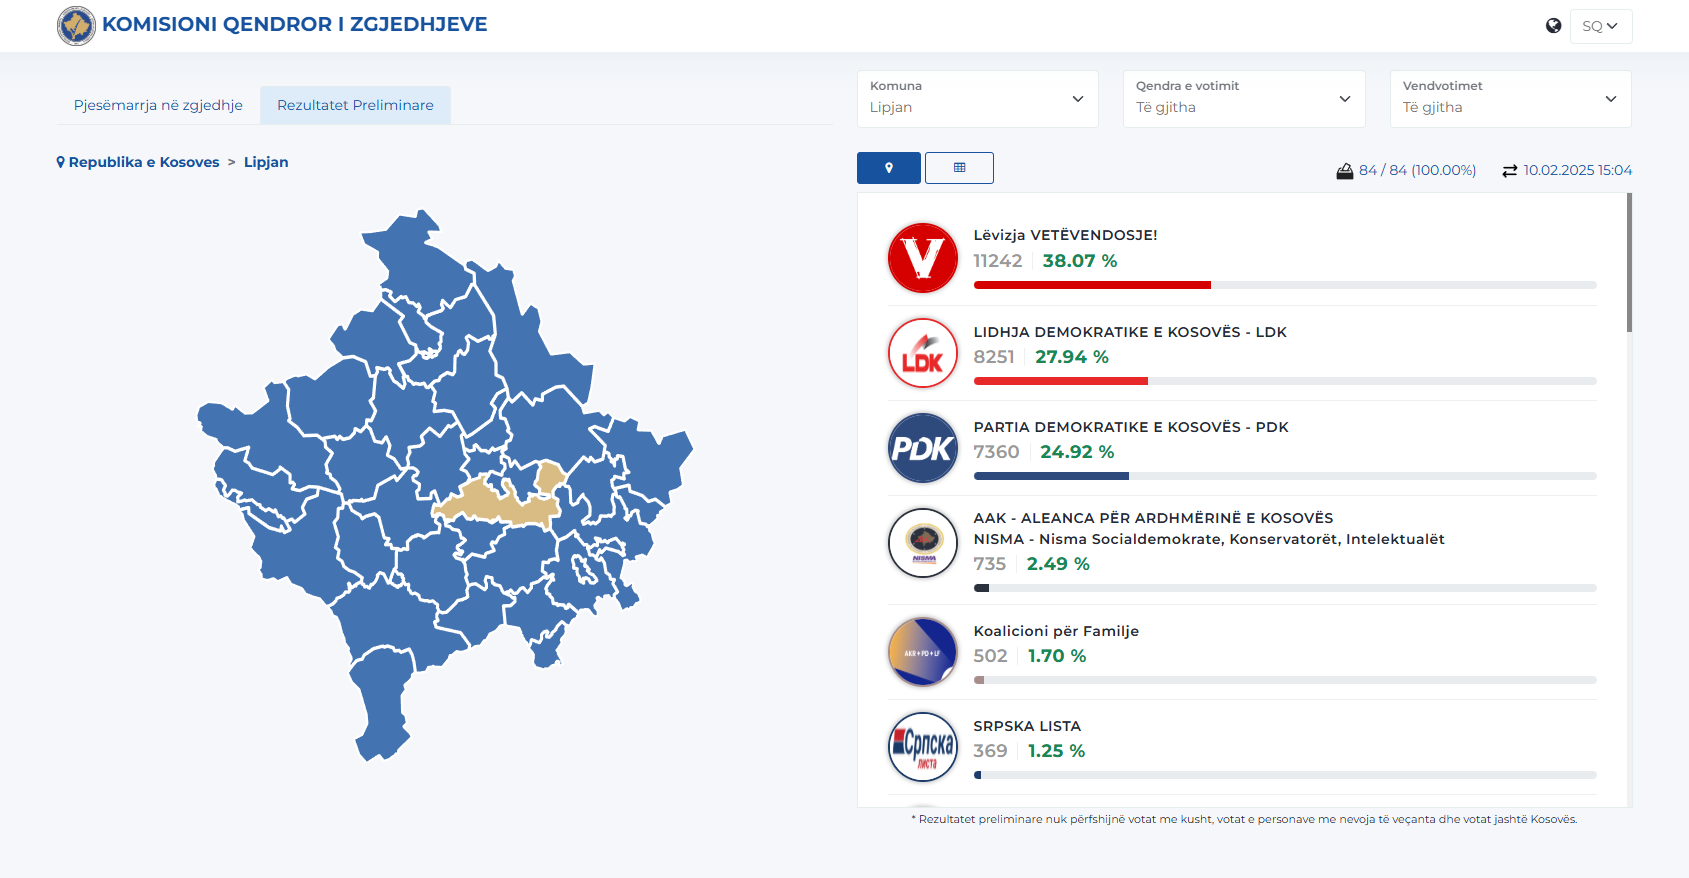Click the Lëvizja VETËVENDOSJE! party name
This screenshot has width=1689, height=878.
1066,235
